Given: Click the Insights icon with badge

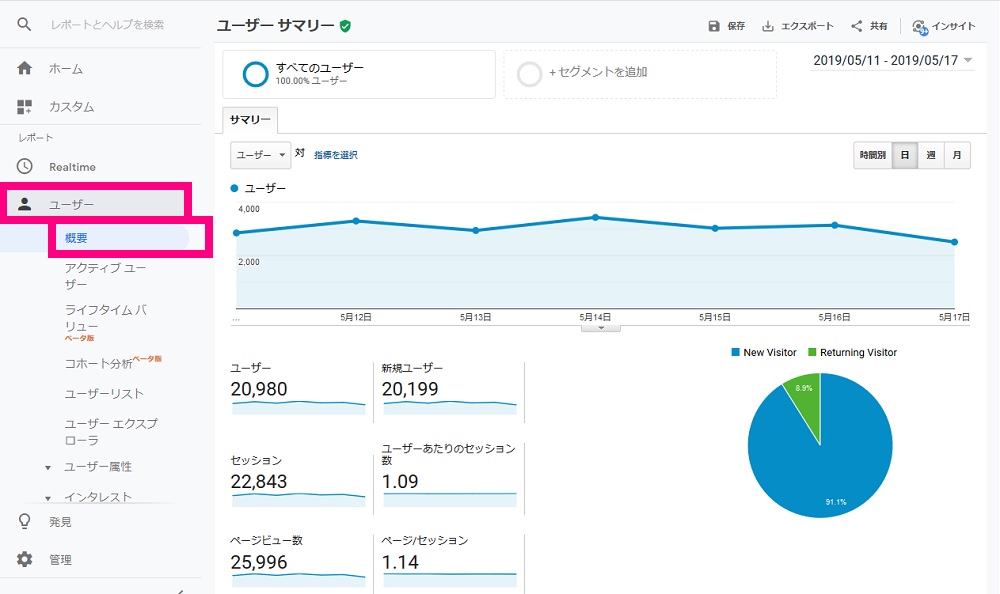Looking at the screenshot, I should [920, 27].
